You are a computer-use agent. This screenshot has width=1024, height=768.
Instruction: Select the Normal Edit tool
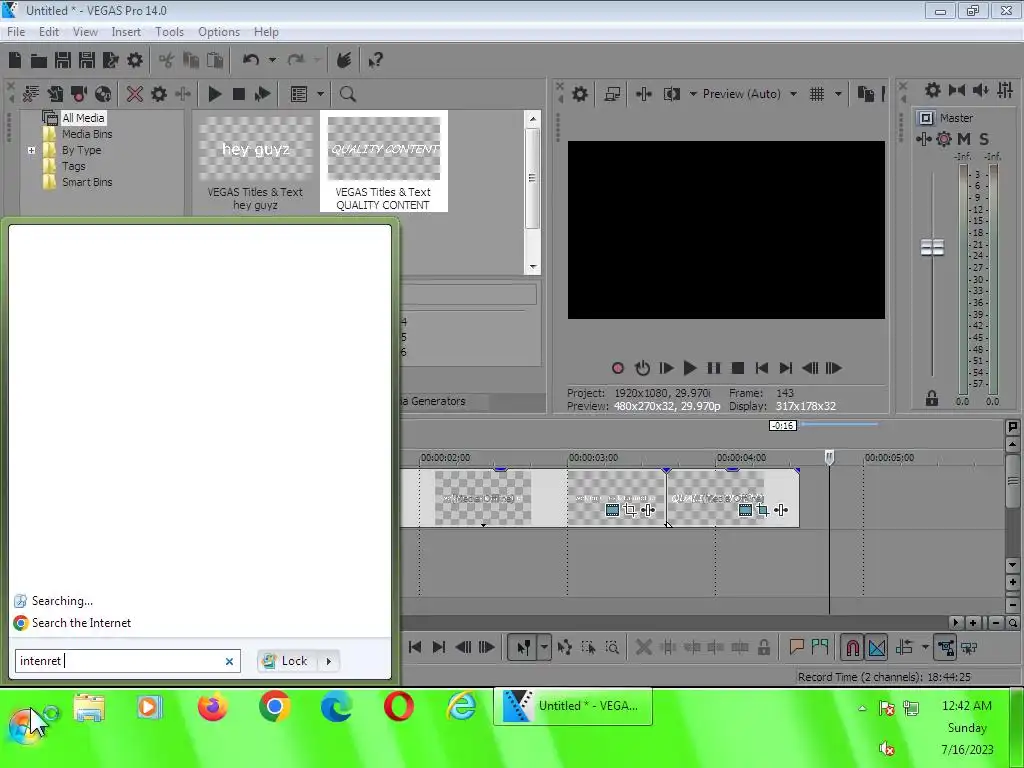[523, 647]
